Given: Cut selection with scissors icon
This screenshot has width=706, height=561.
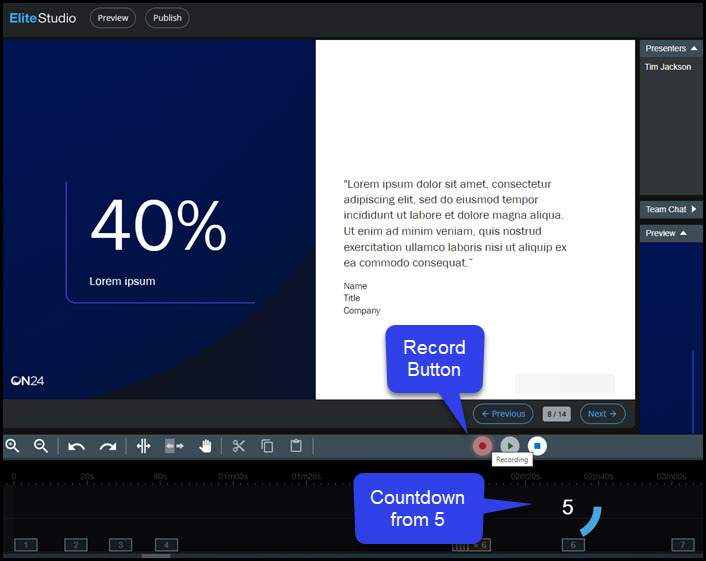Looking at the screenshot, I should [x=239, y=446].
